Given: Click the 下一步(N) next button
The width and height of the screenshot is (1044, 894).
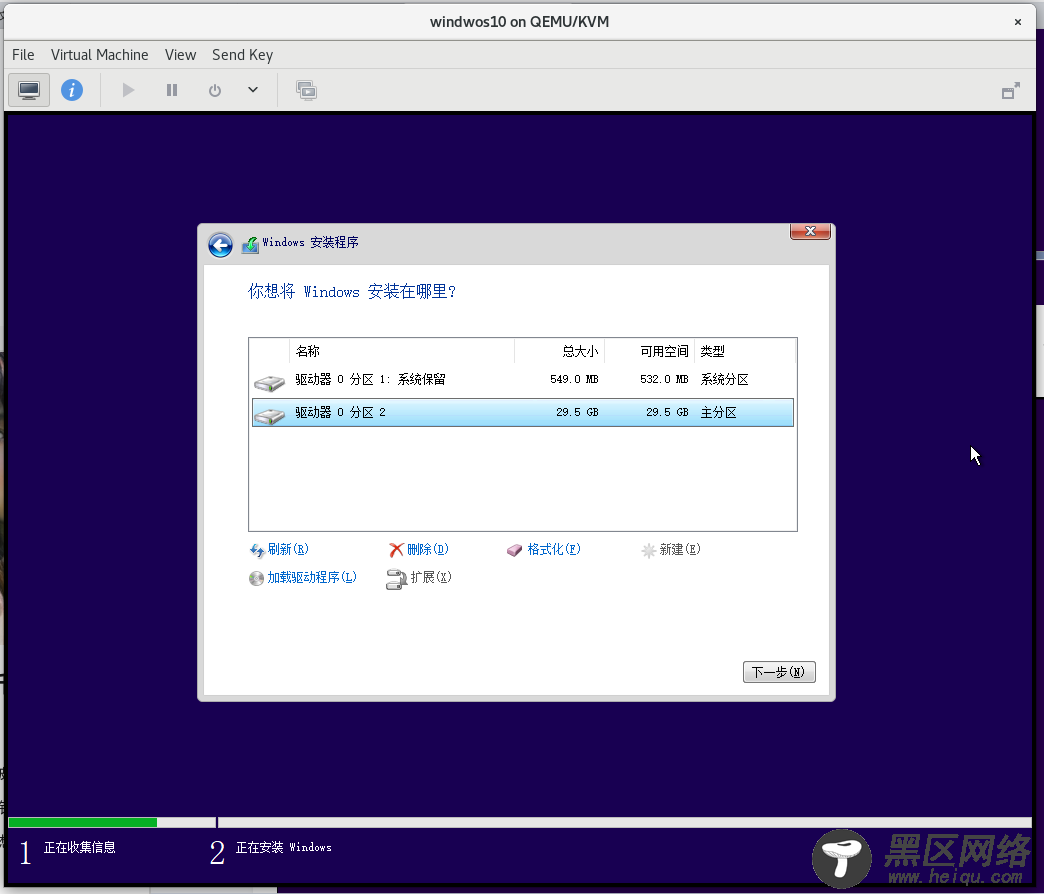Looking at the screenshot, I should coord(779,672).
